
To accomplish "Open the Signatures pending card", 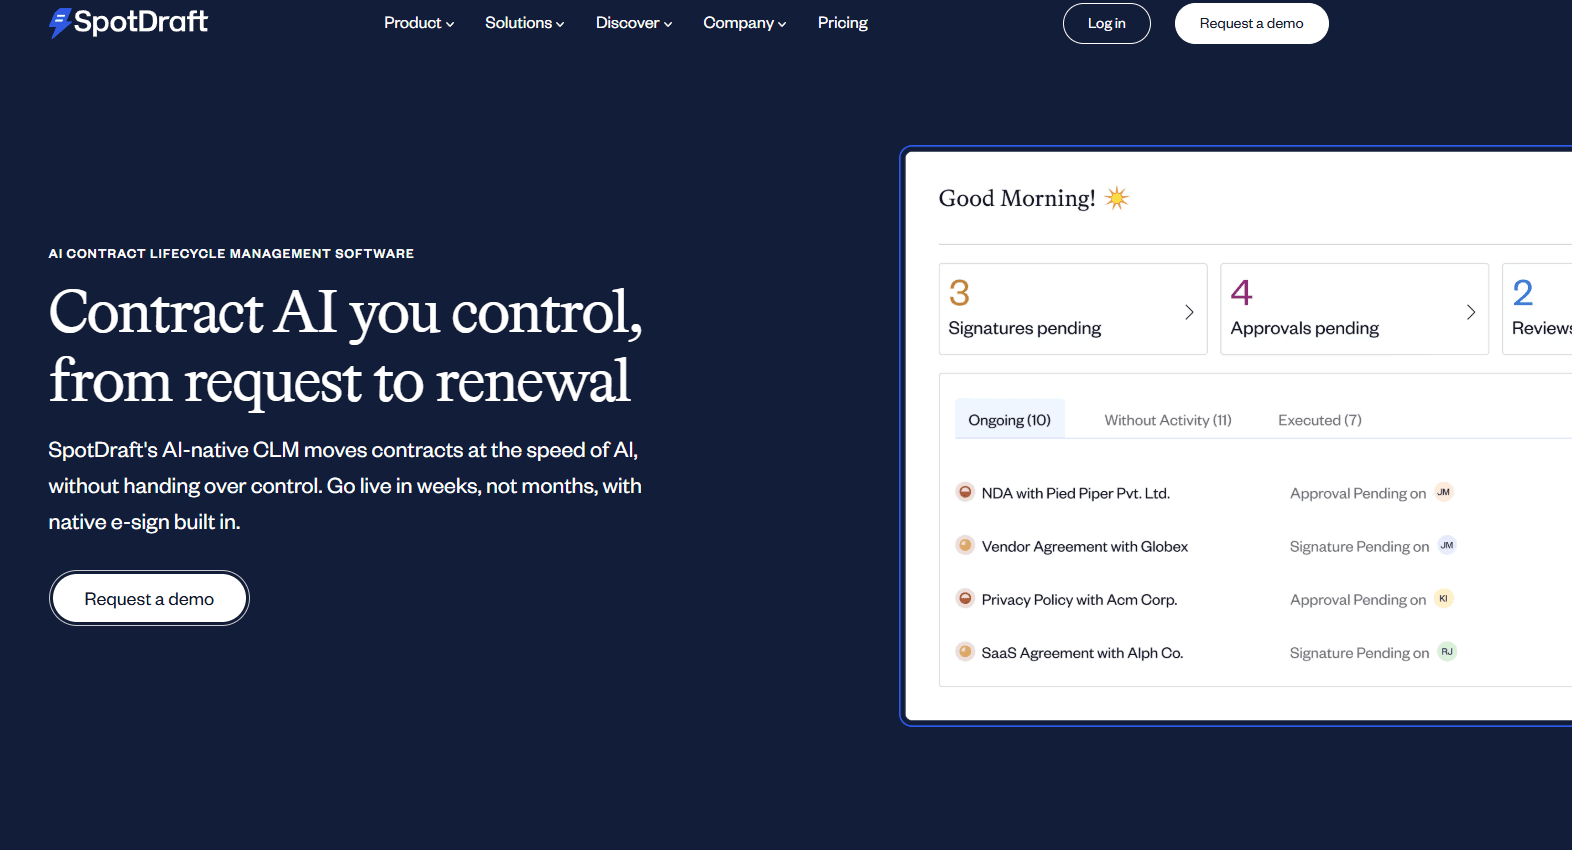I will point(1073,309).
